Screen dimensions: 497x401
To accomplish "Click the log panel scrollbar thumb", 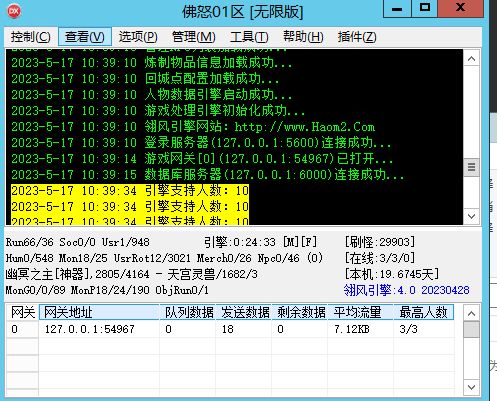I will pos(471,167).
